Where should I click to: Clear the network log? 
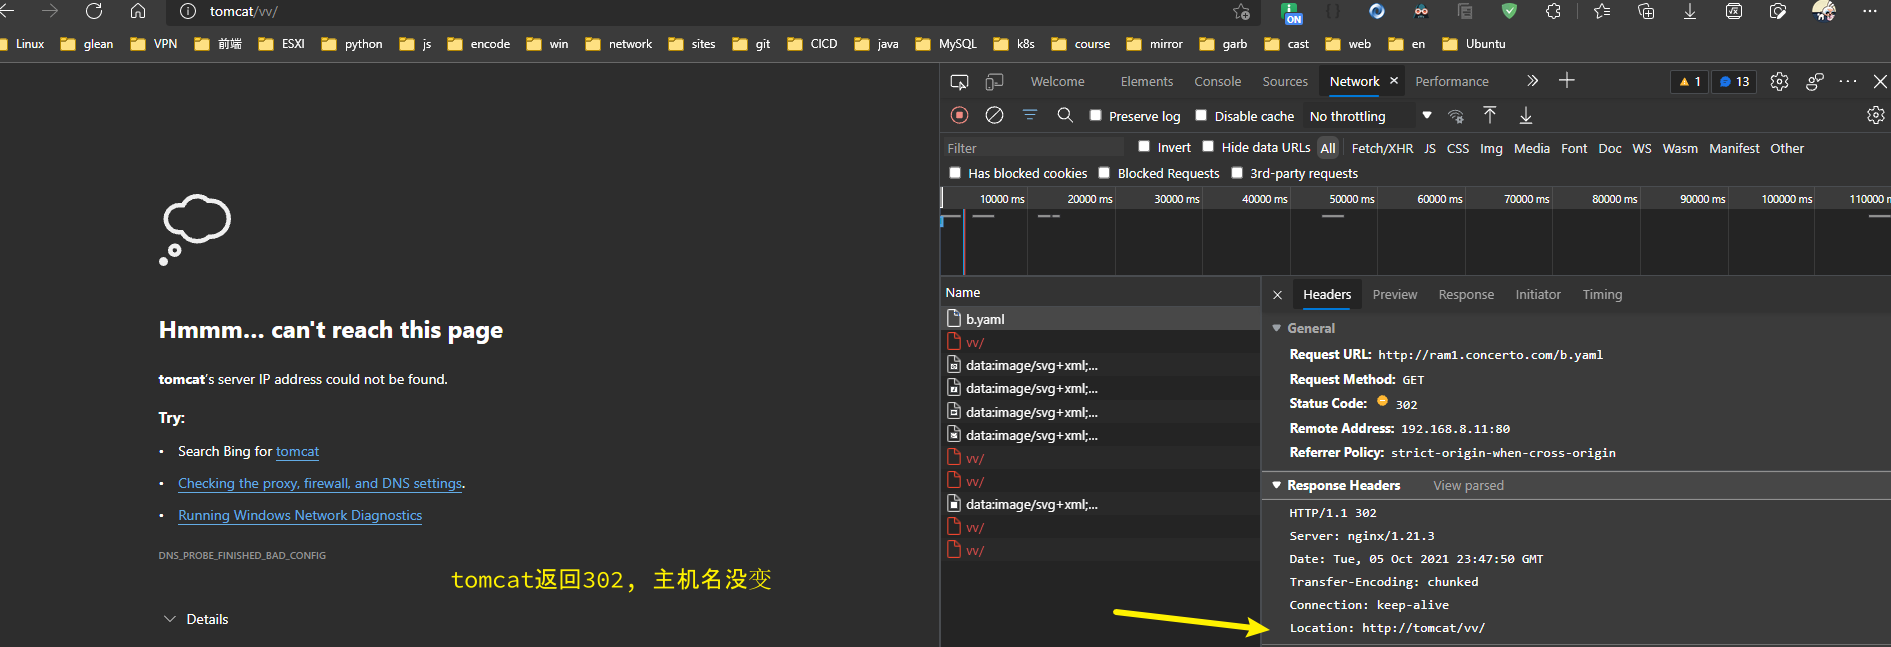pos(994,115)
